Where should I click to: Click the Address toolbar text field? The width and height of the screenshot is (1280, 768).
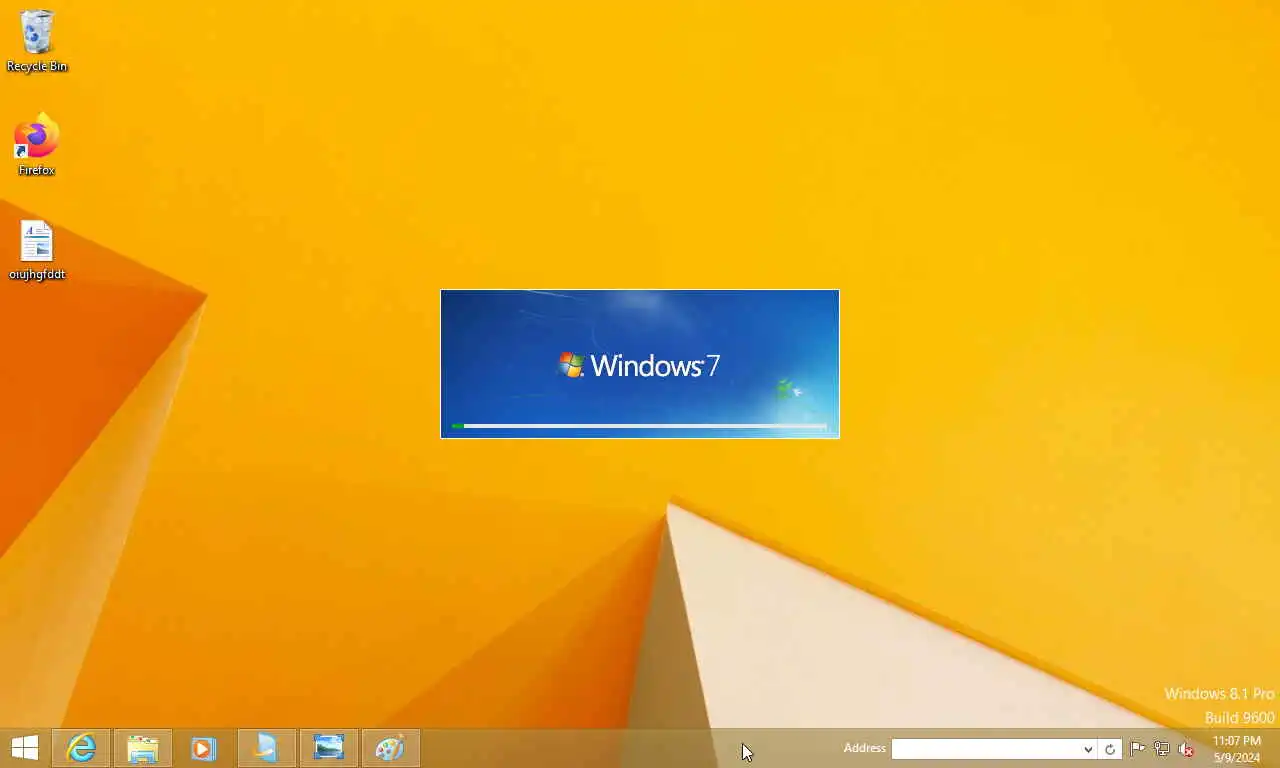tap(986, 749)
